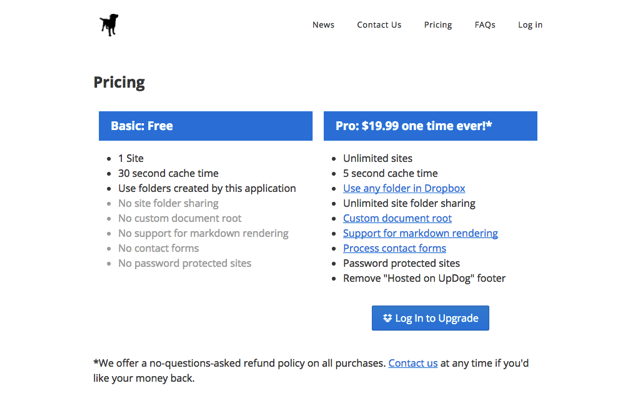Click Contact us link in refund note

[x=413, y=363]
